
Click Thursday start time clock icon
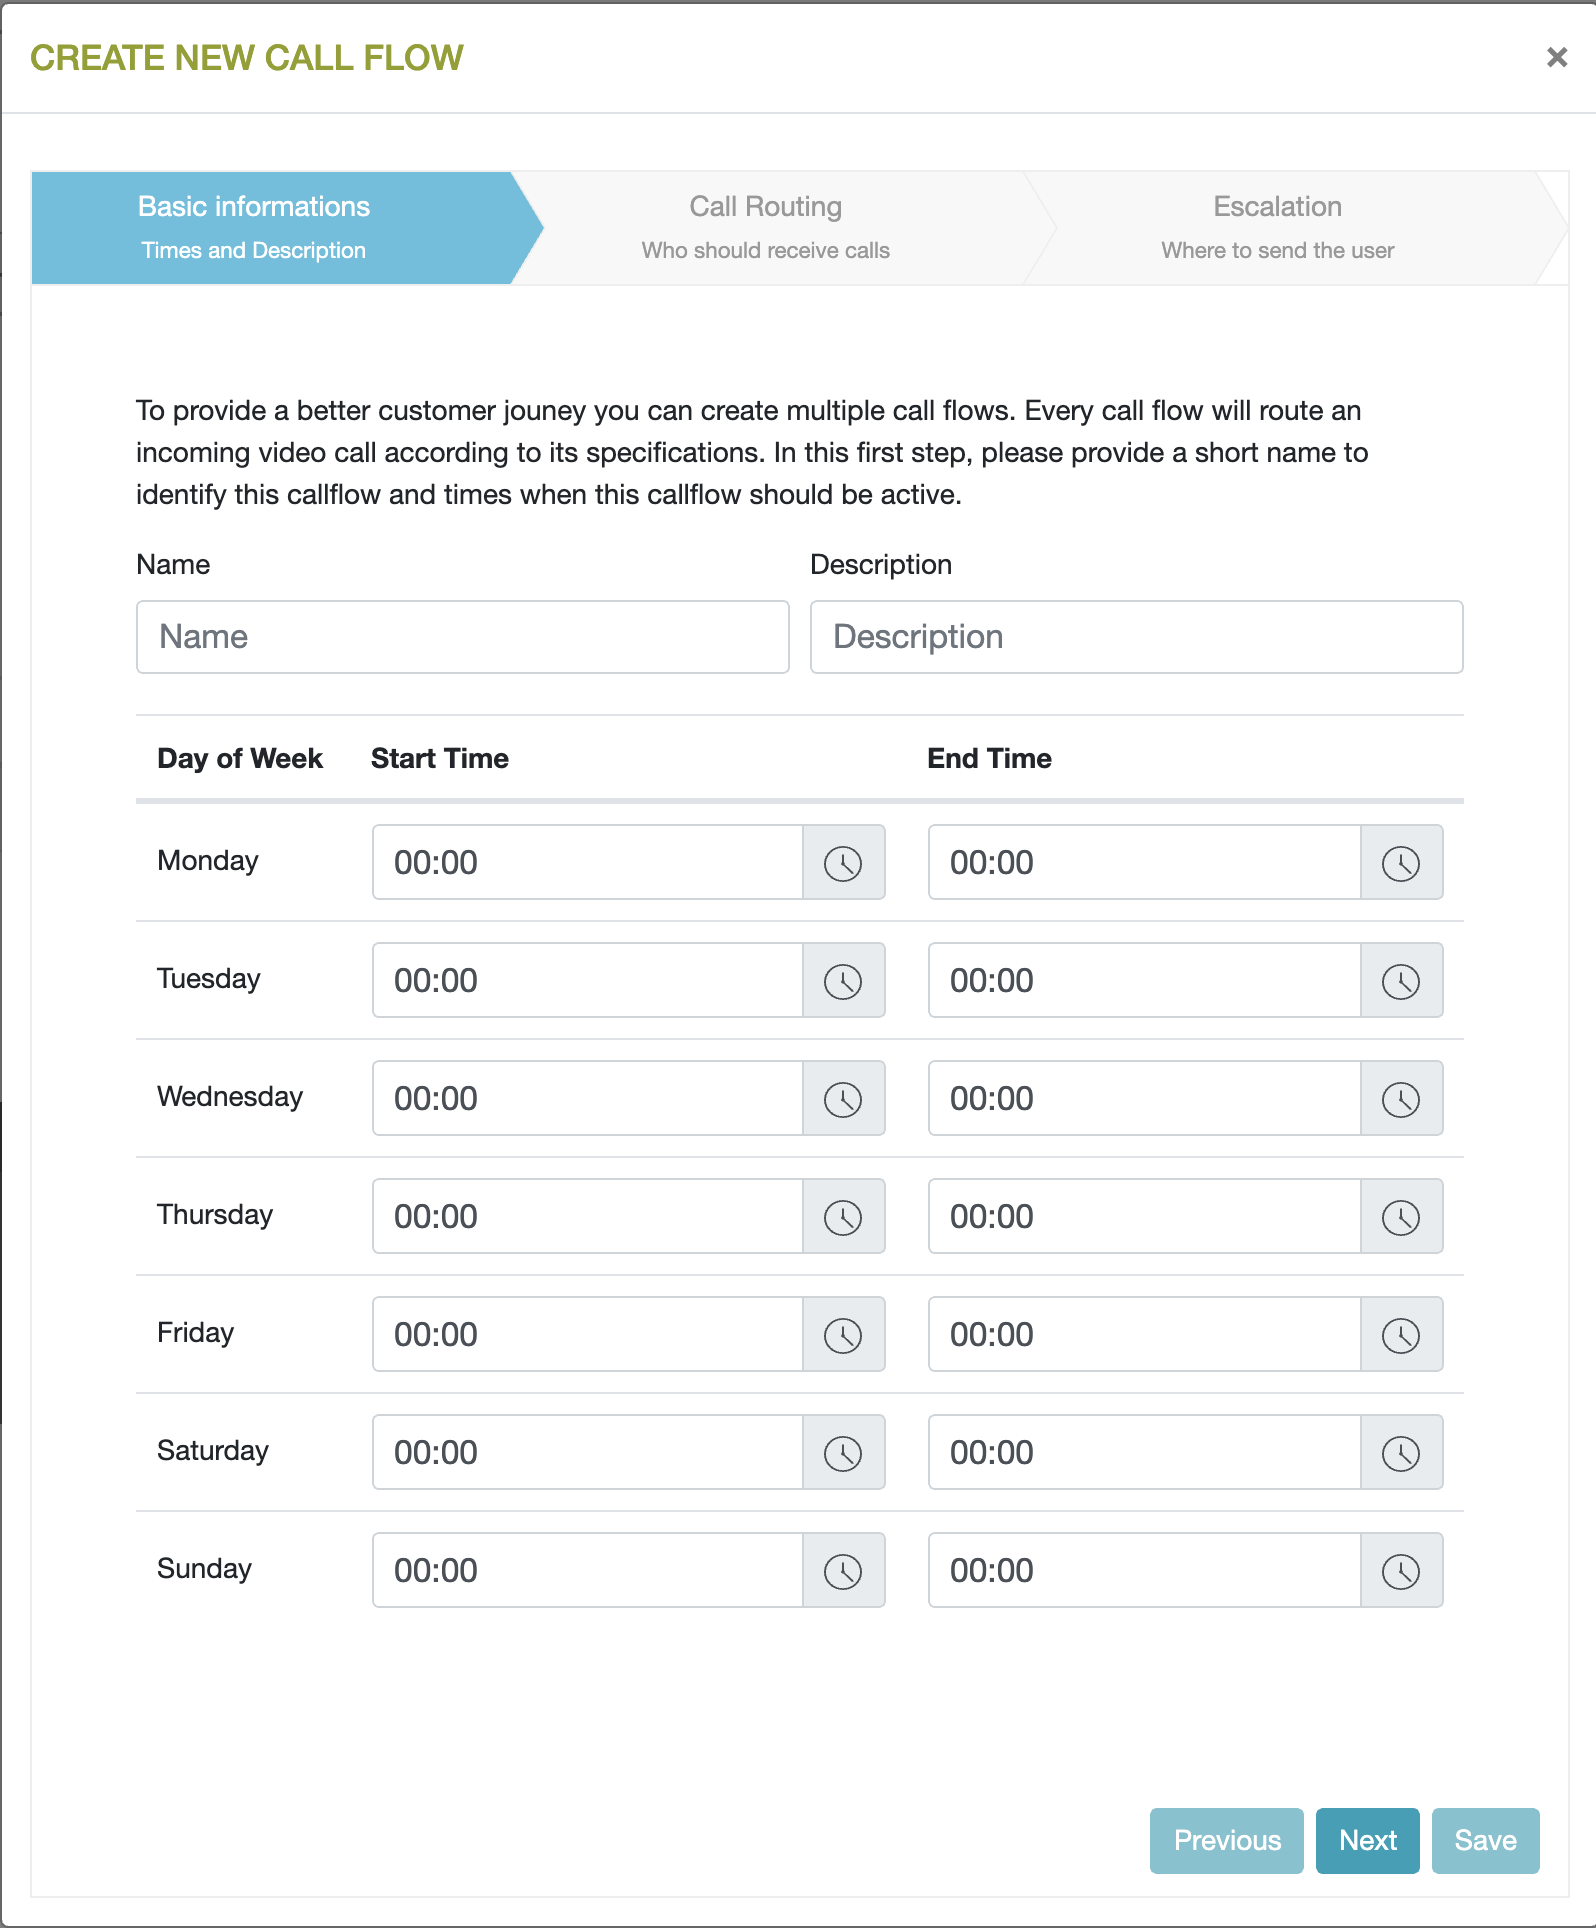[843, 1217]
